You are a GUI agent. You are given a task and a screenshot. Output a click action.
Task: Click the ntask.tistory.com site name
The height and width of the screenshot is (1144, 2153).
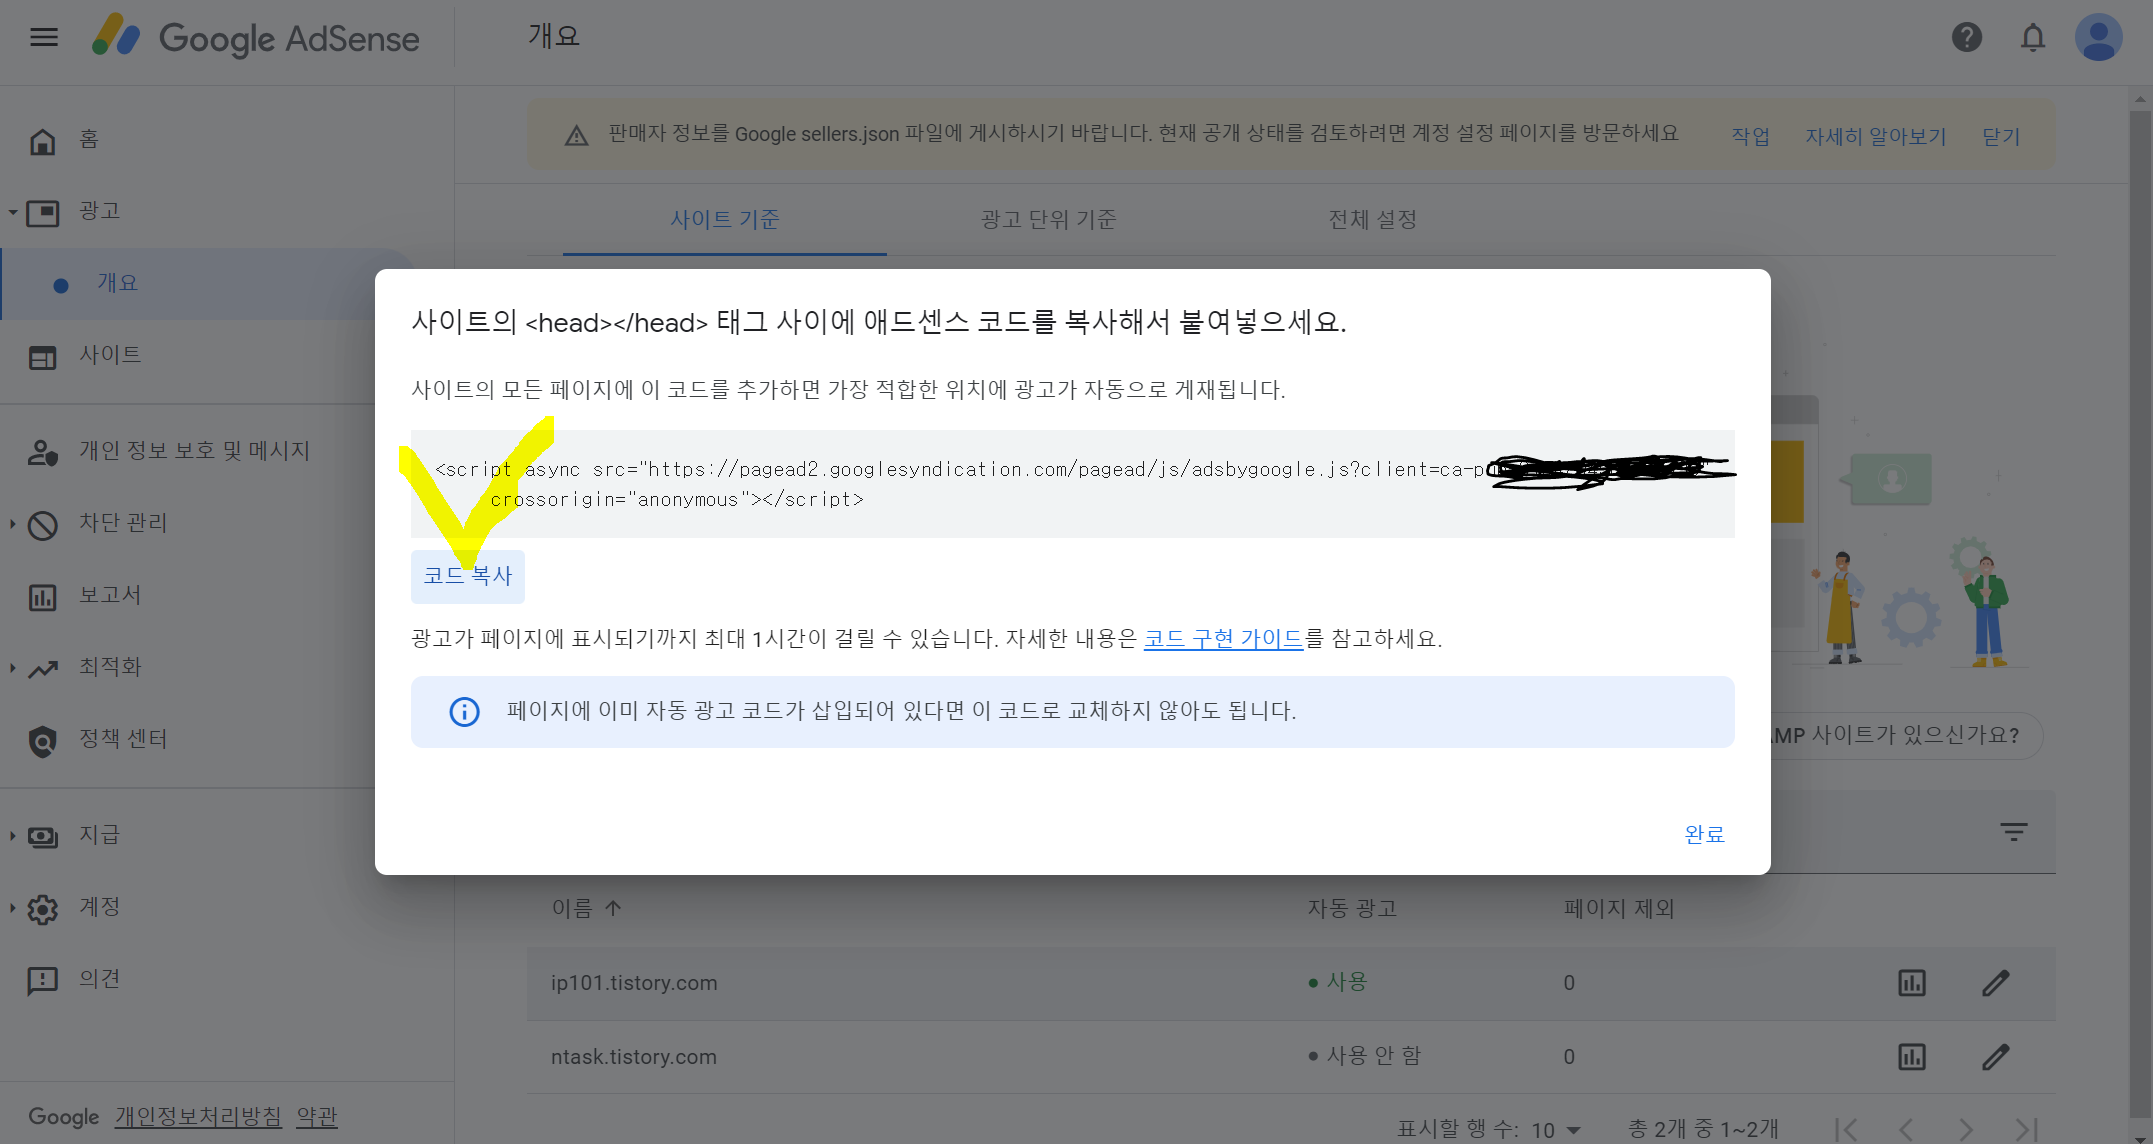[x=634, y=1057]
